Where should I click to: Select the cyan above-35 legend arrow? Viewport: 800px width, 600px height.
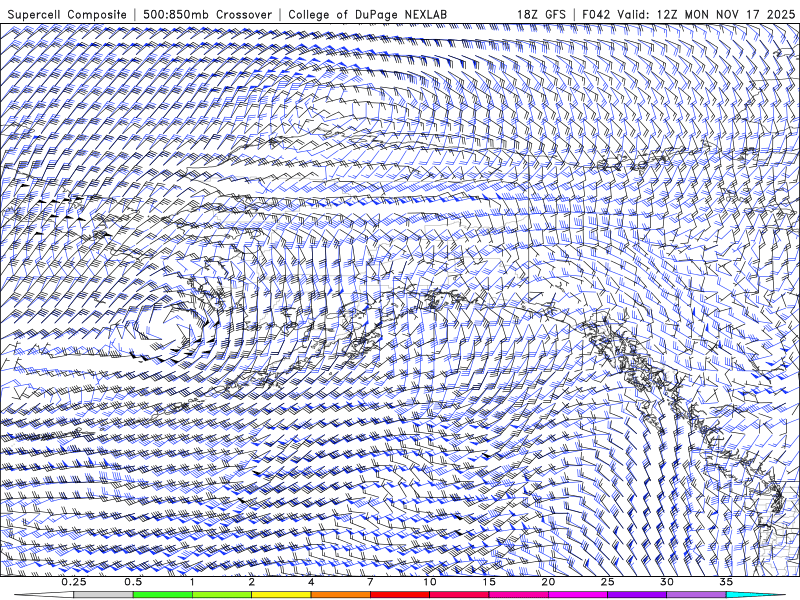click(x=755, y=595)
